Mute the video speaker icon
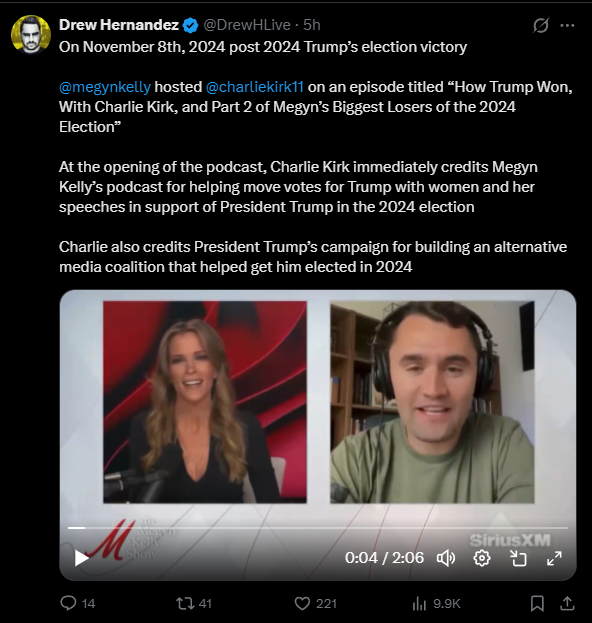 coord(446,558)
